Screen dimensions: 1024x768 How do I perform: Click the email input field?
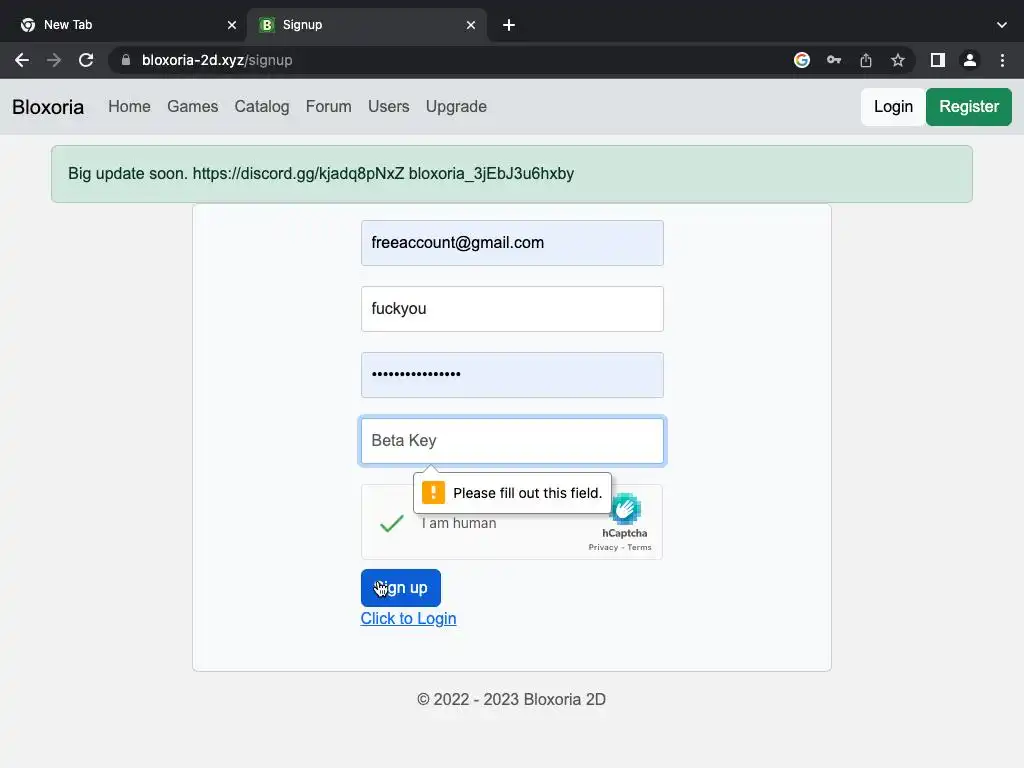512,243
